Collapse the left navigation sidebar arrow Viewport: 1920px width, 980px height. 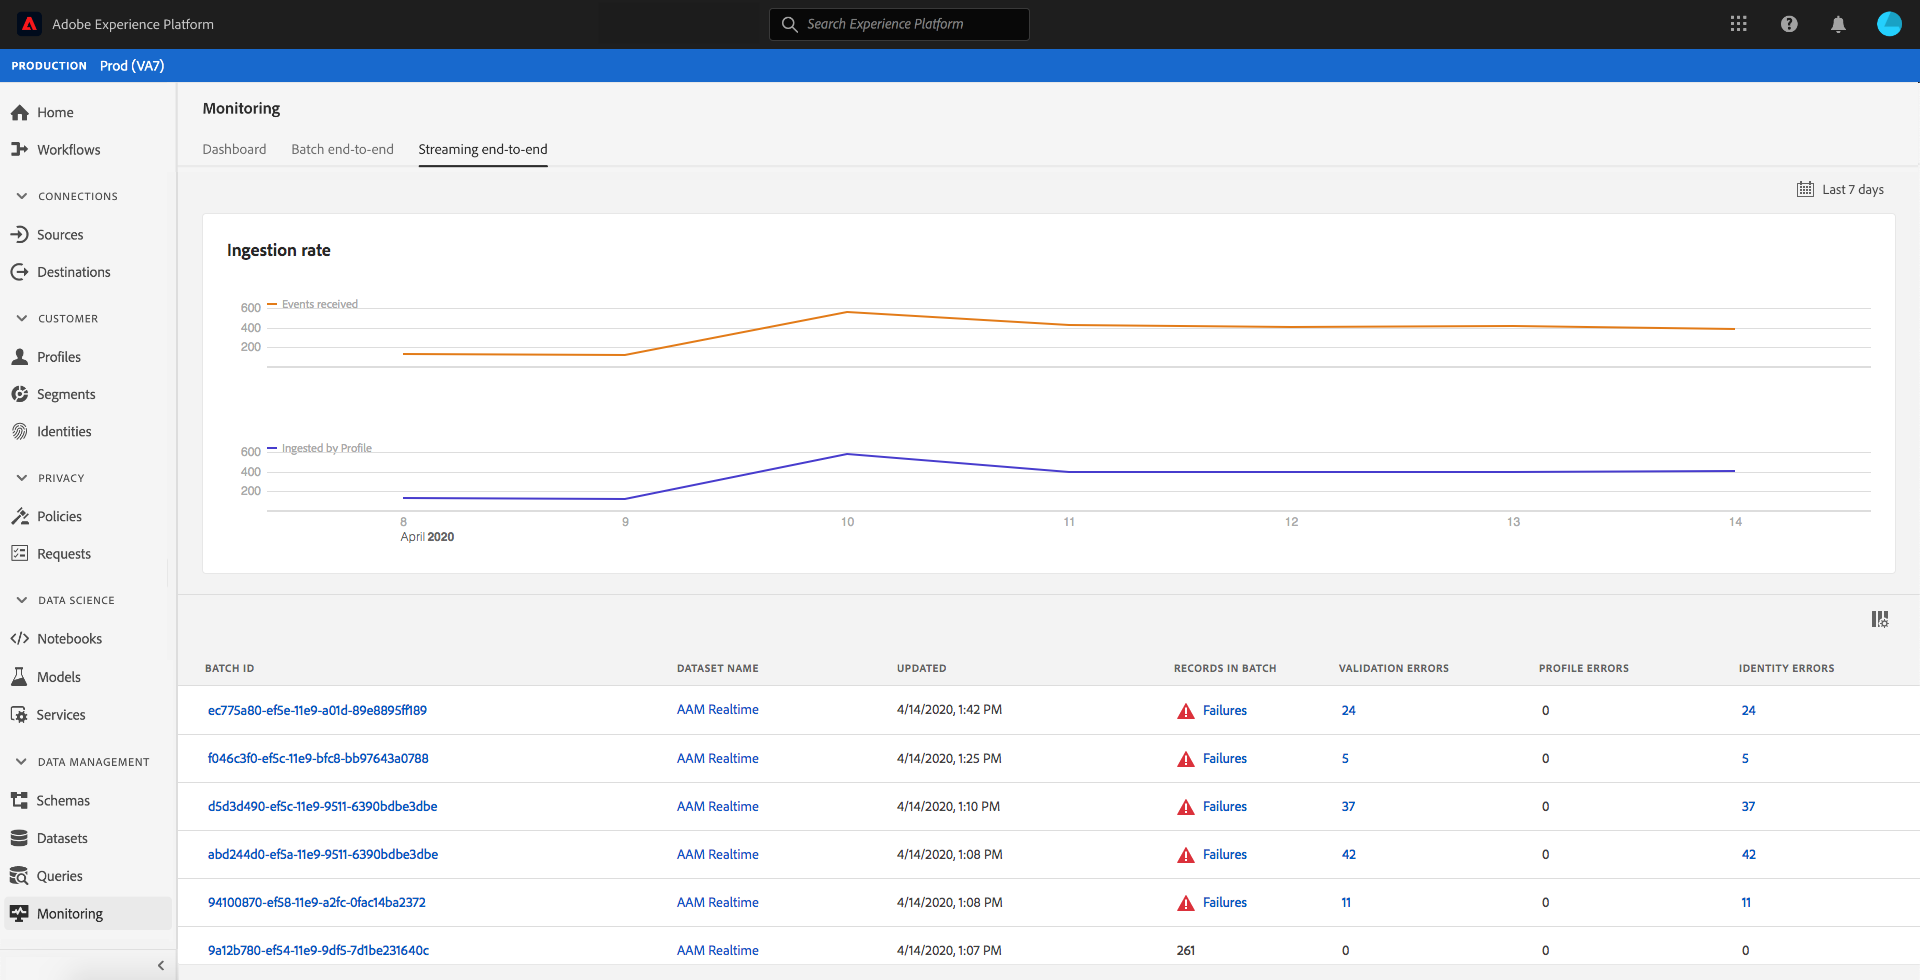click(x=161, y=965)
